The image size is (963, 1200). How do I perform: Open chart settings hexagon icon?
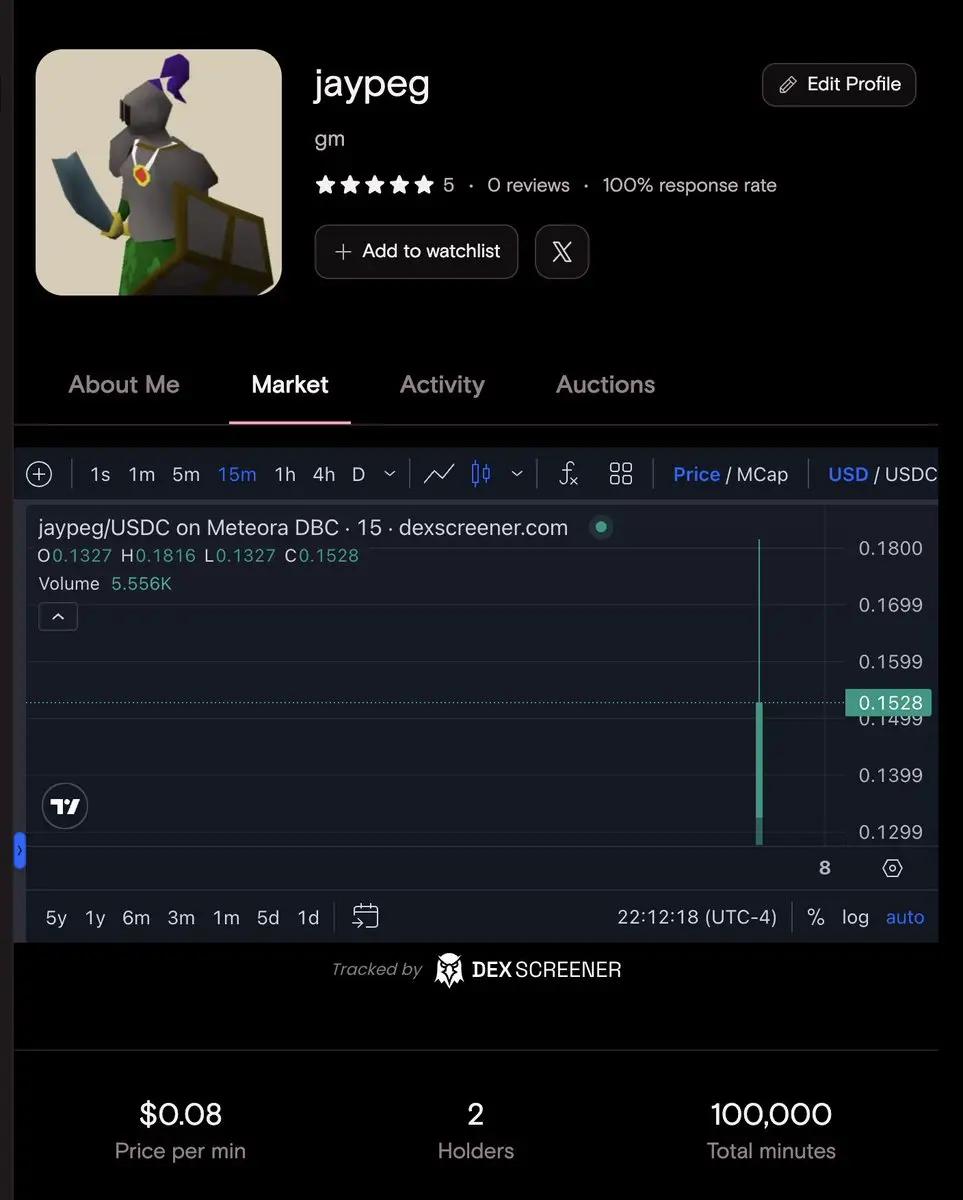tap(893, 868)
